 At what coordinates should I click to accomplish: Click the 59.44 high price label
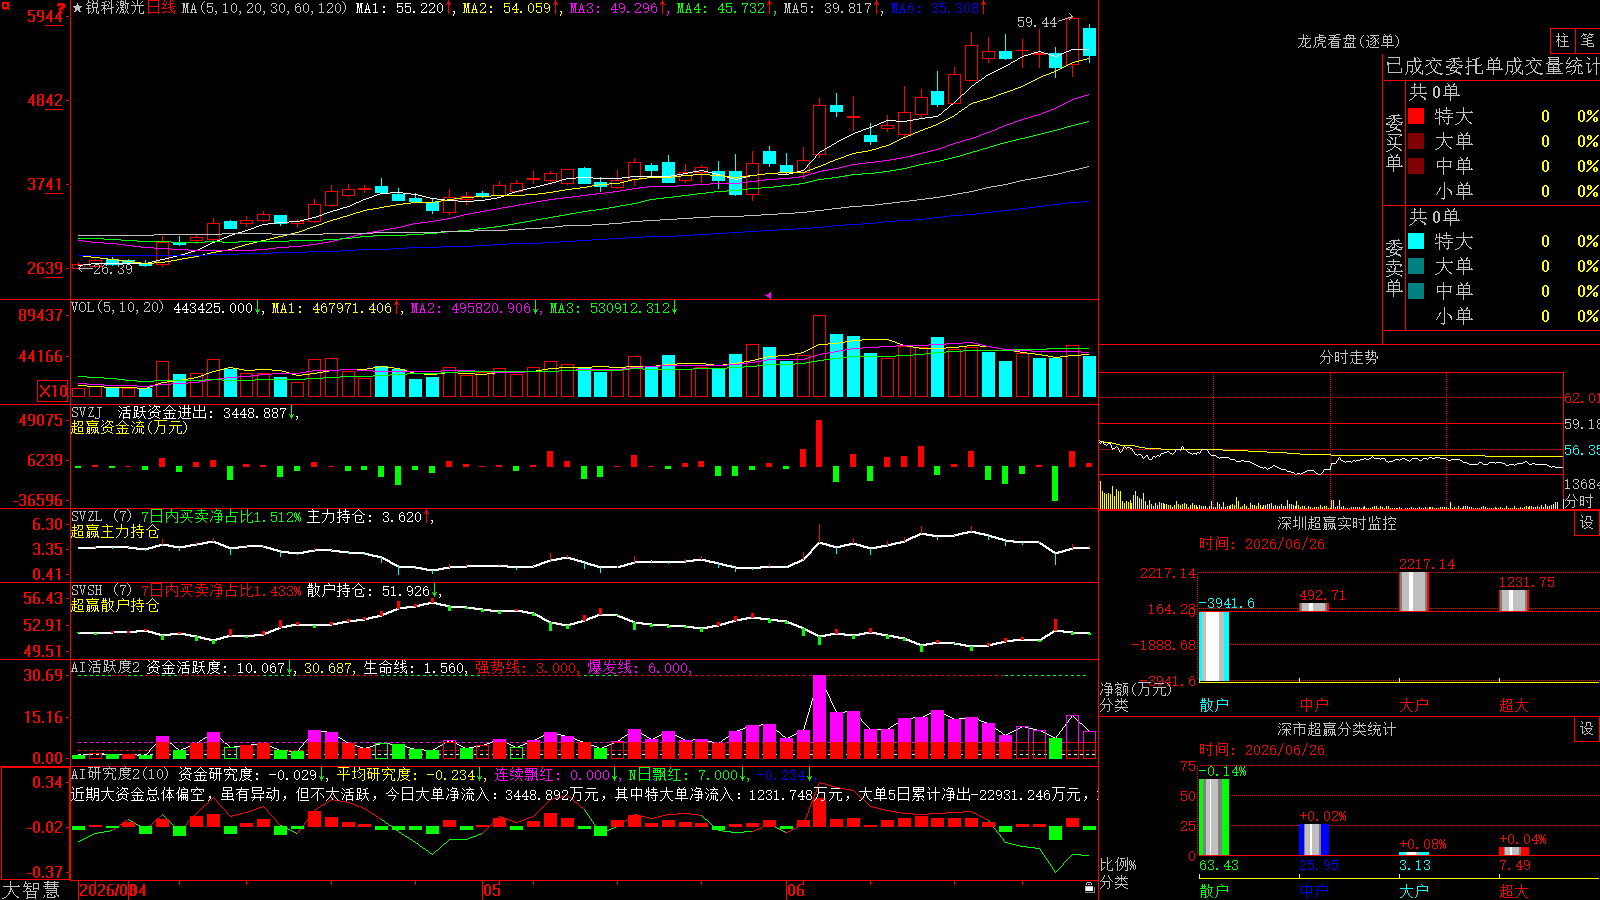click(x=1037, y=22)
